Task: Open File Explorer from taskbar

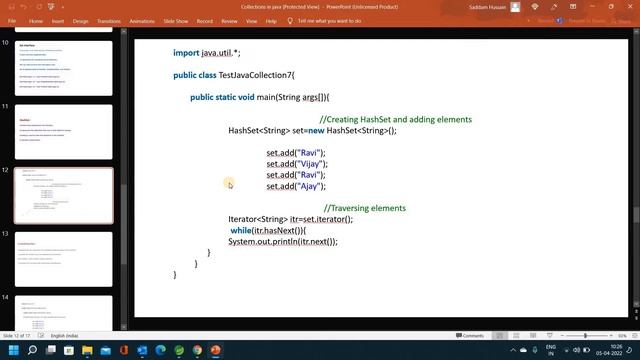Action: pyautogui.click(x=87, y=350)
